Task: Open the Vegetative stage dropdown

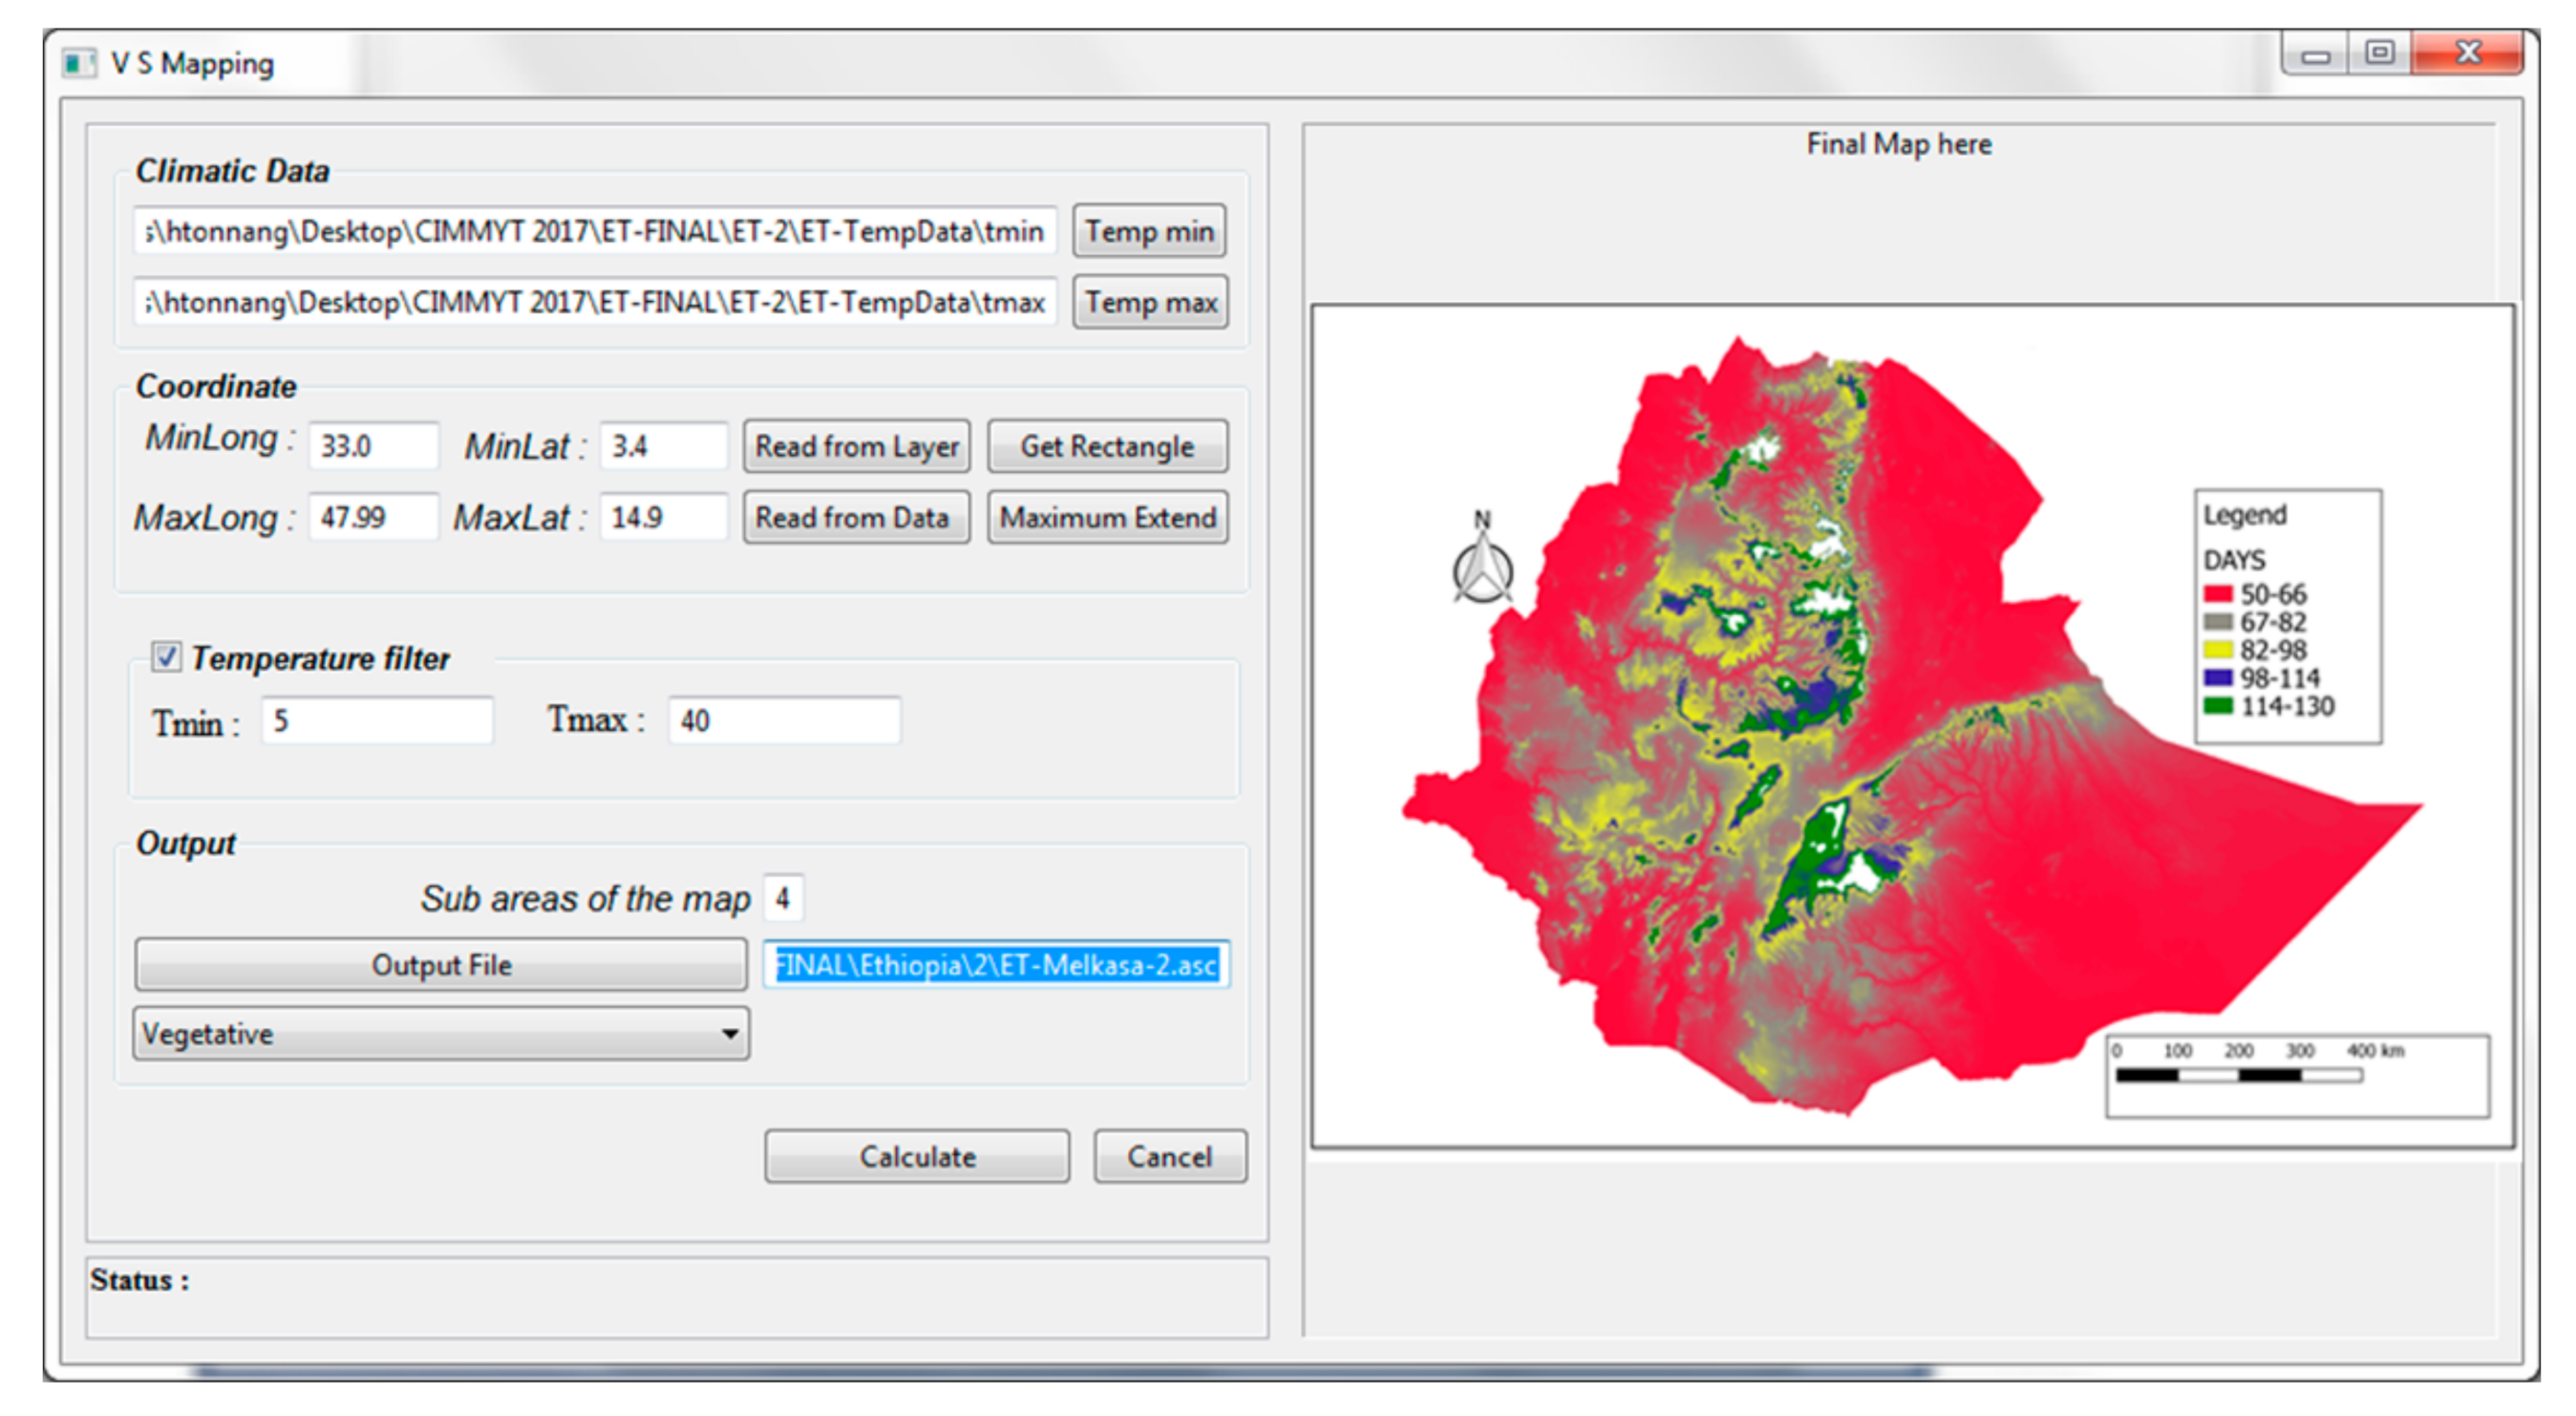Action: pos(441,1033)
